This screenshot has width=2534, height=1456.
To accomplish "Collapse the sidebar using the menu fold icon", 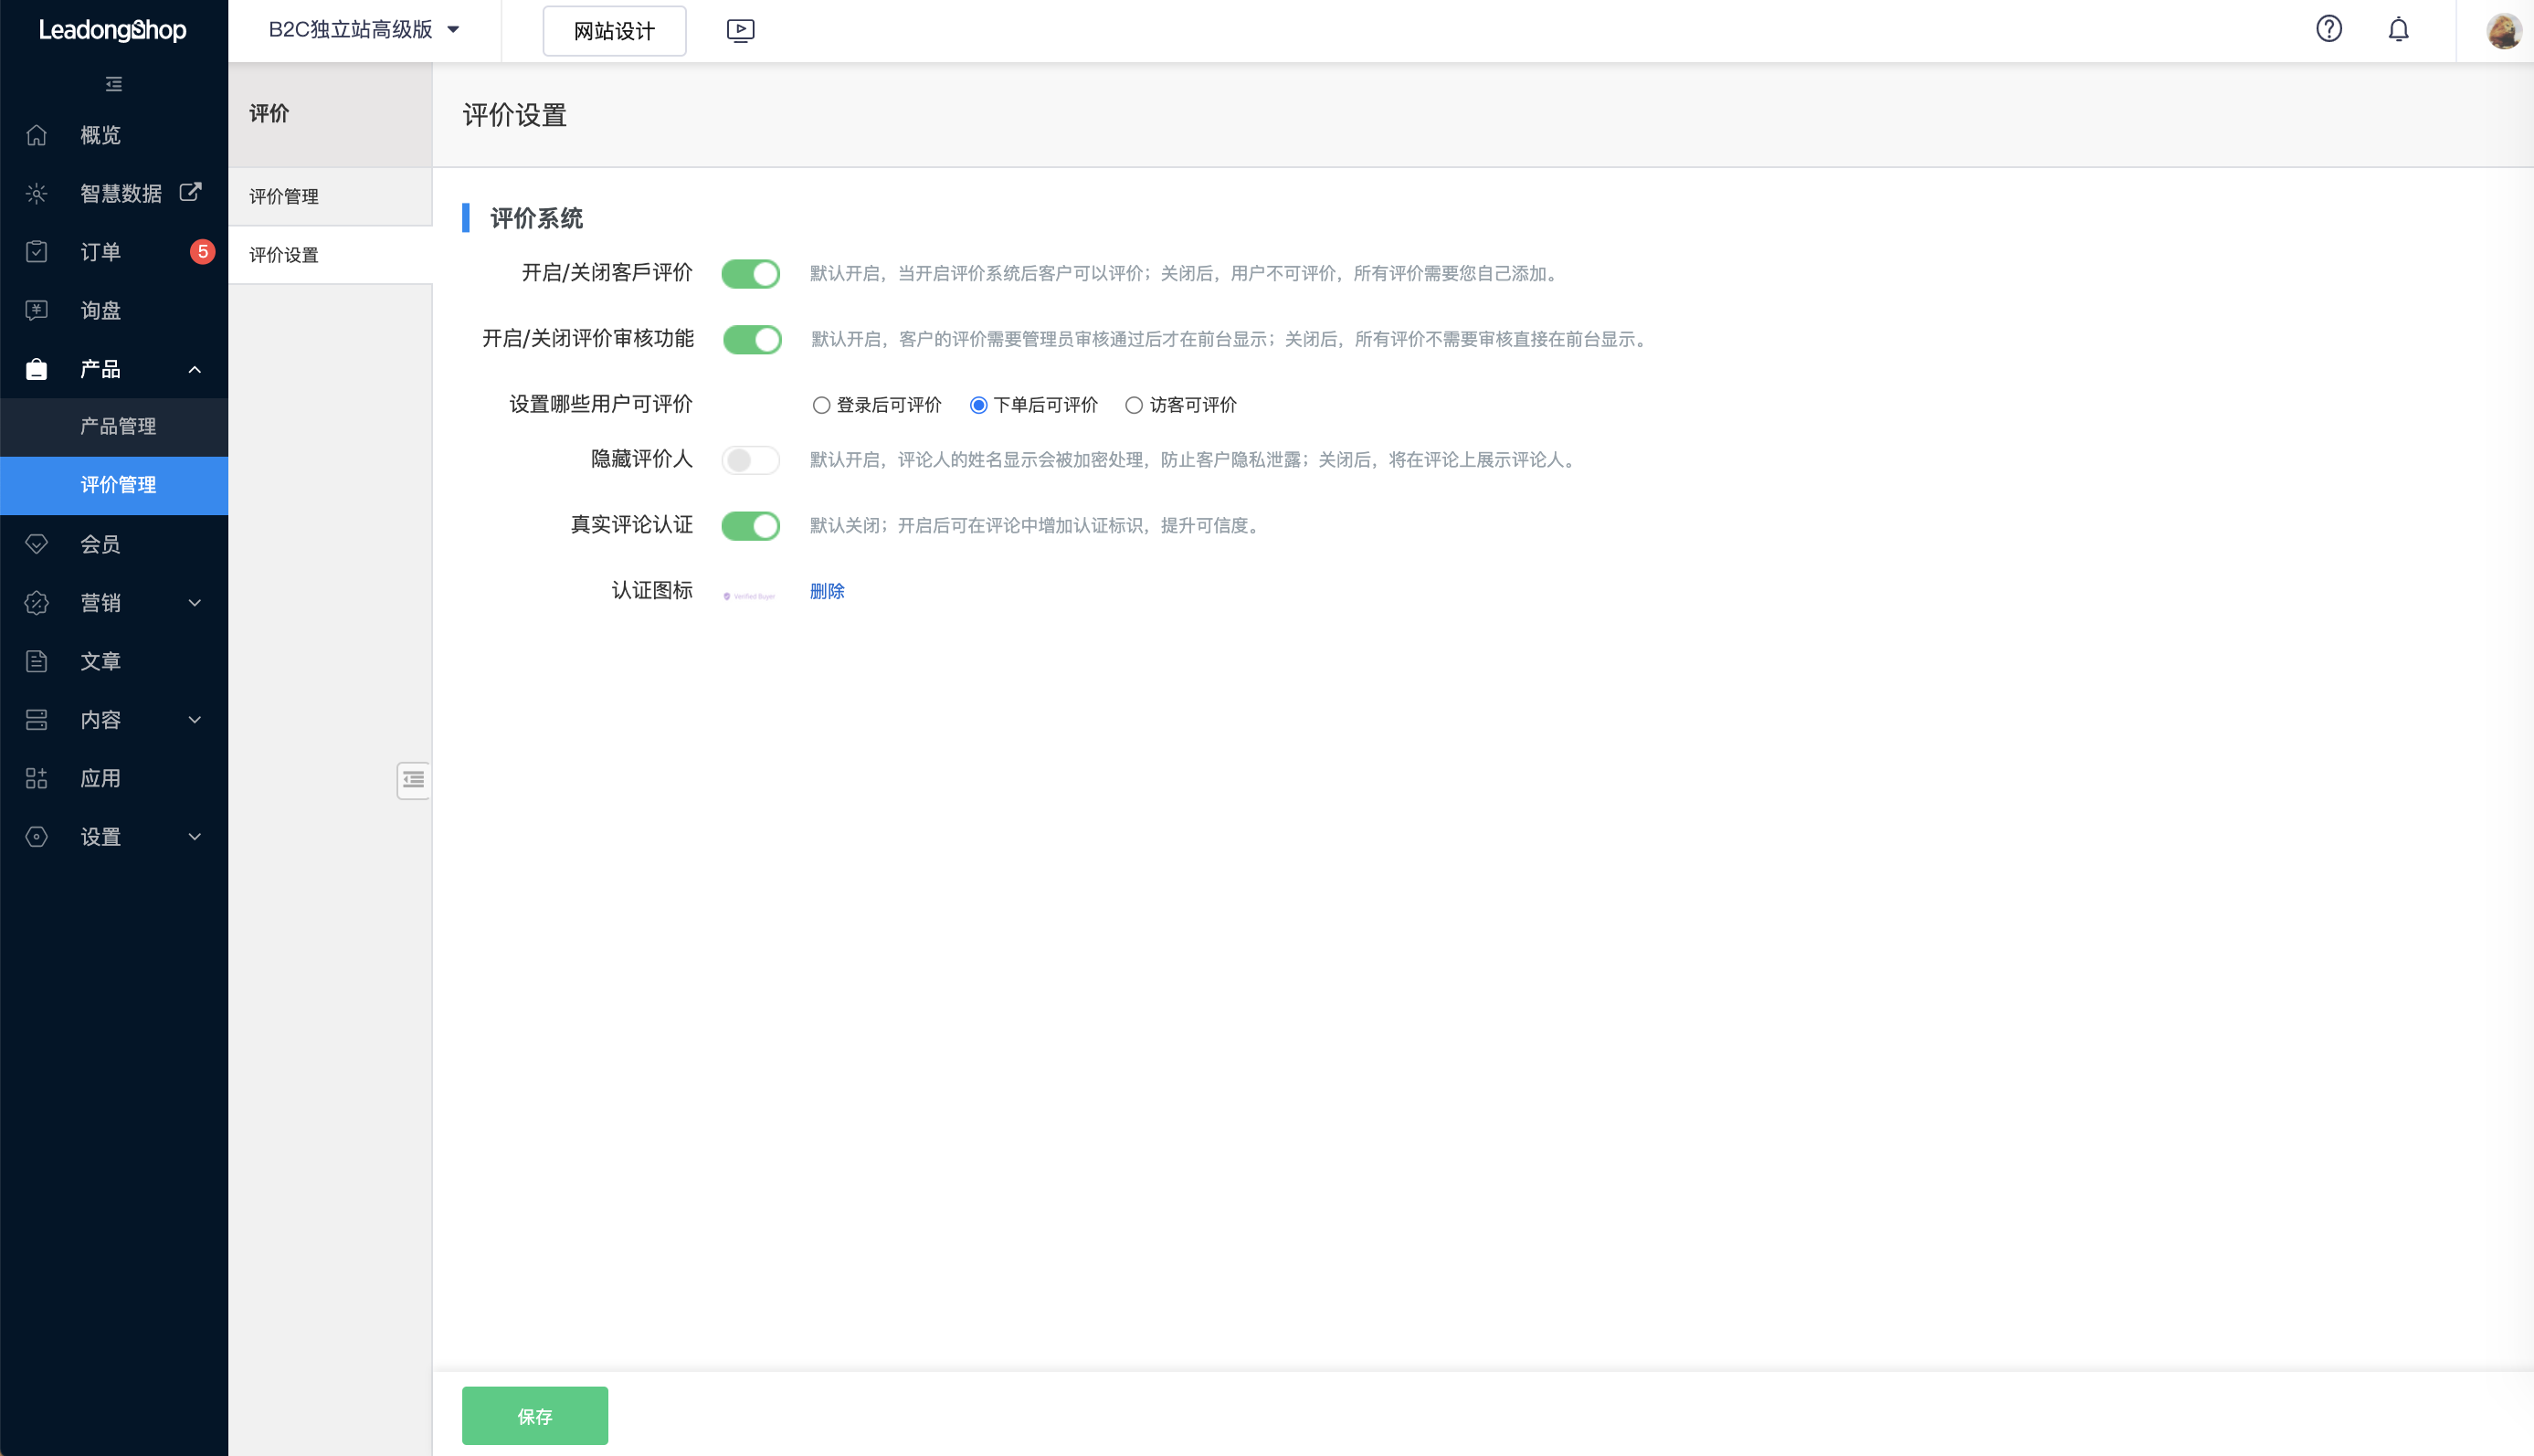I will 114,84.
